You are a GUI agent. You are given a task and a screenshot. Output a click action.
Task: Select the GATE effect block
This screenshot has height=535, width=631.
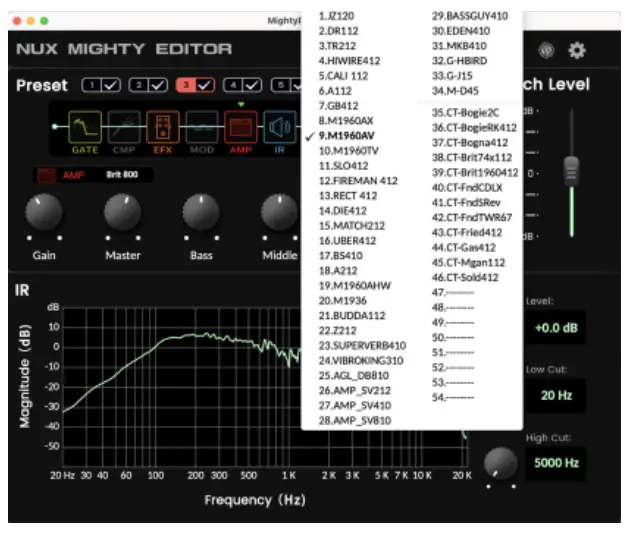pos(85,127)
